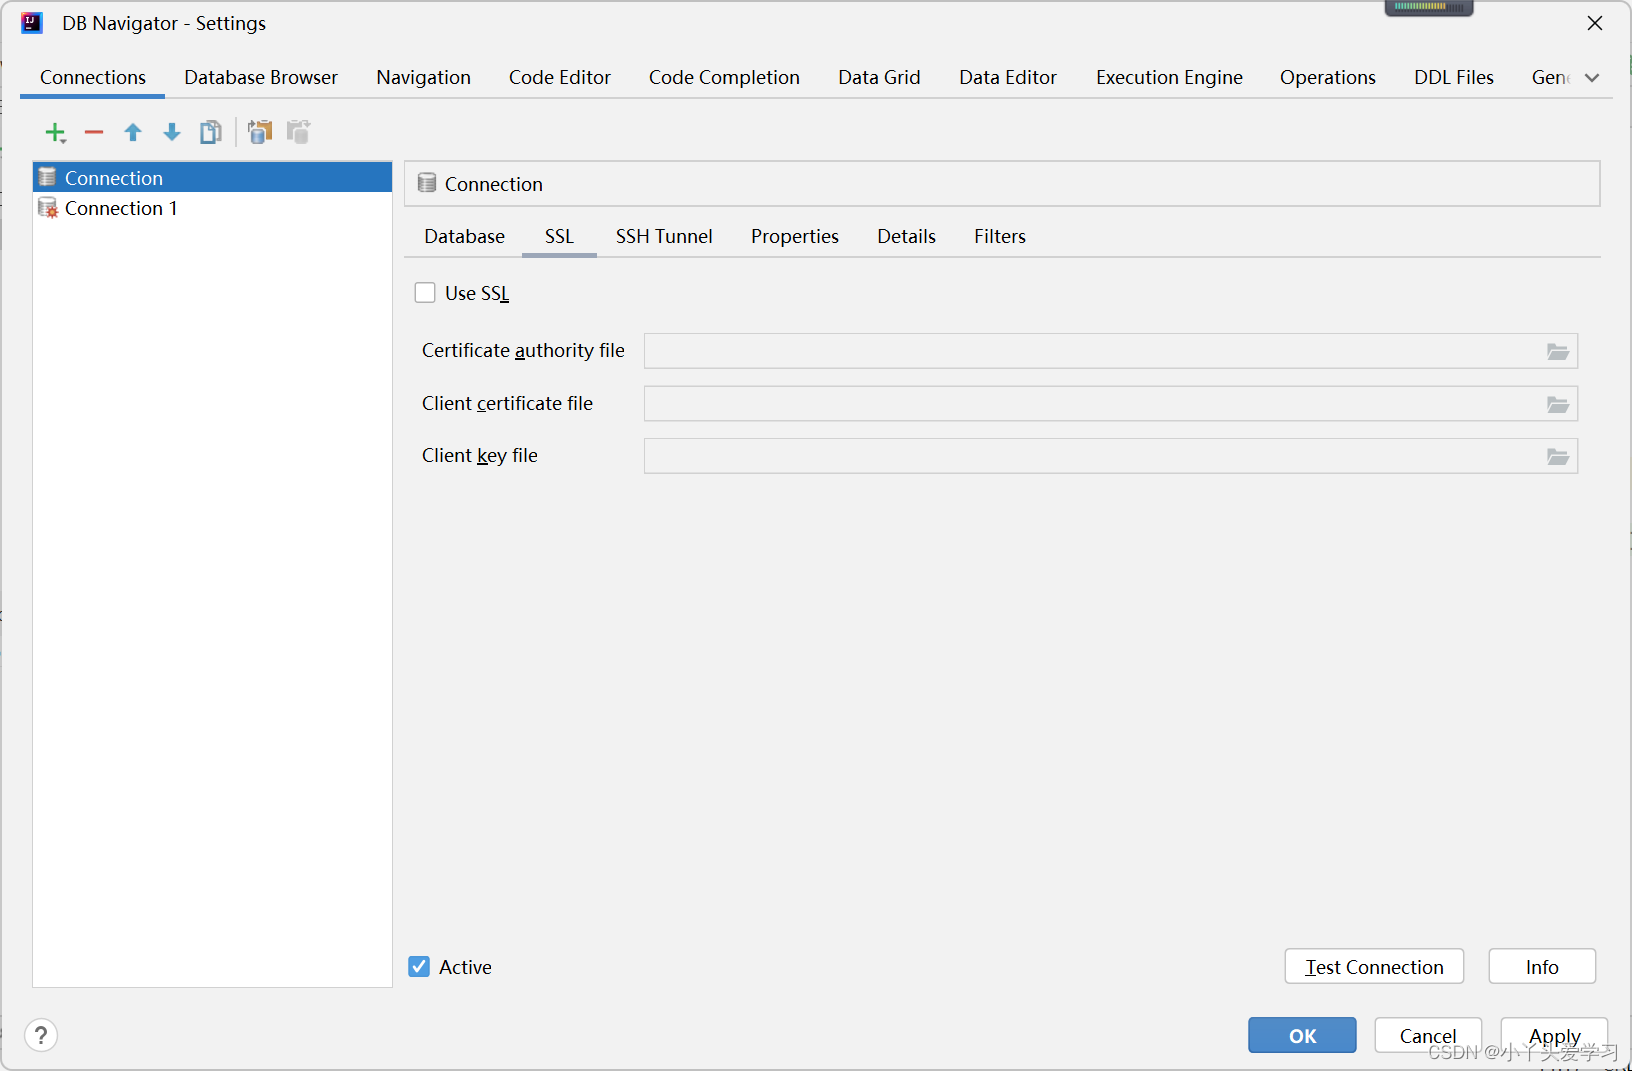The height and width of the screenshot is (1071, 1632).
Task: Open the Details sub-tab
Action: (906, 237)
